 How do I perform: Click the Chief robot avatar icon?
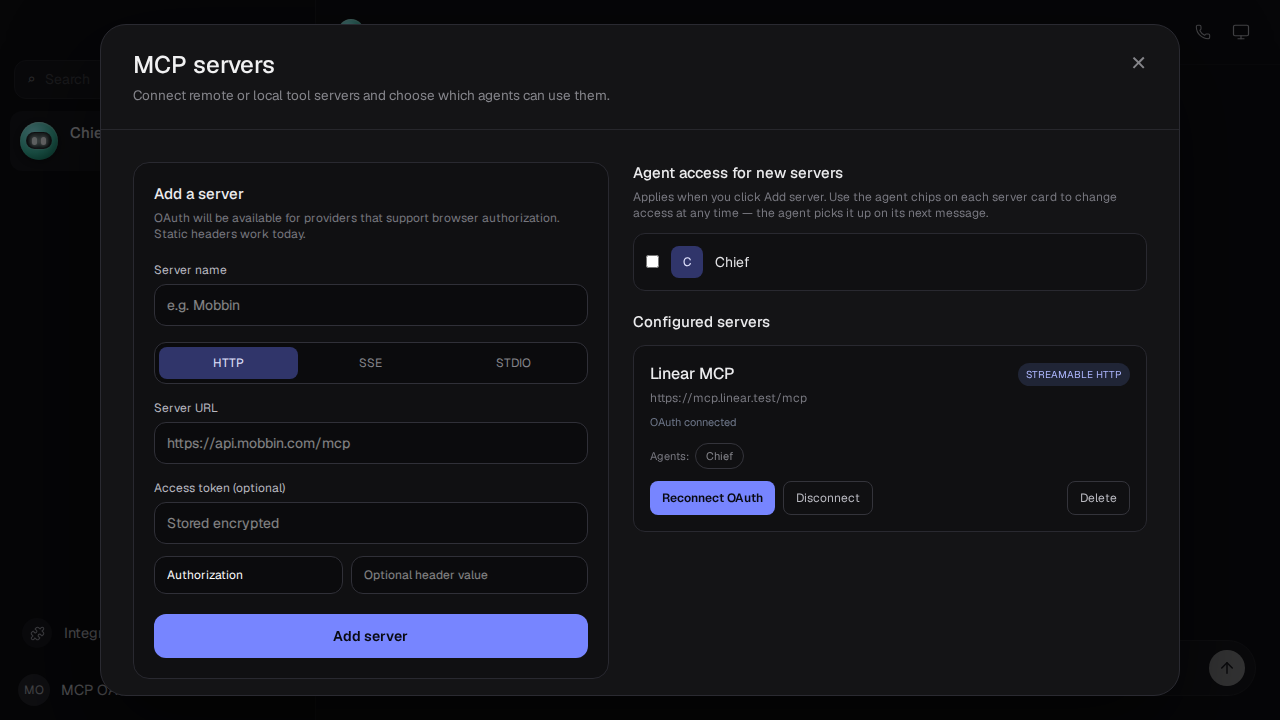tap(39, 141)
